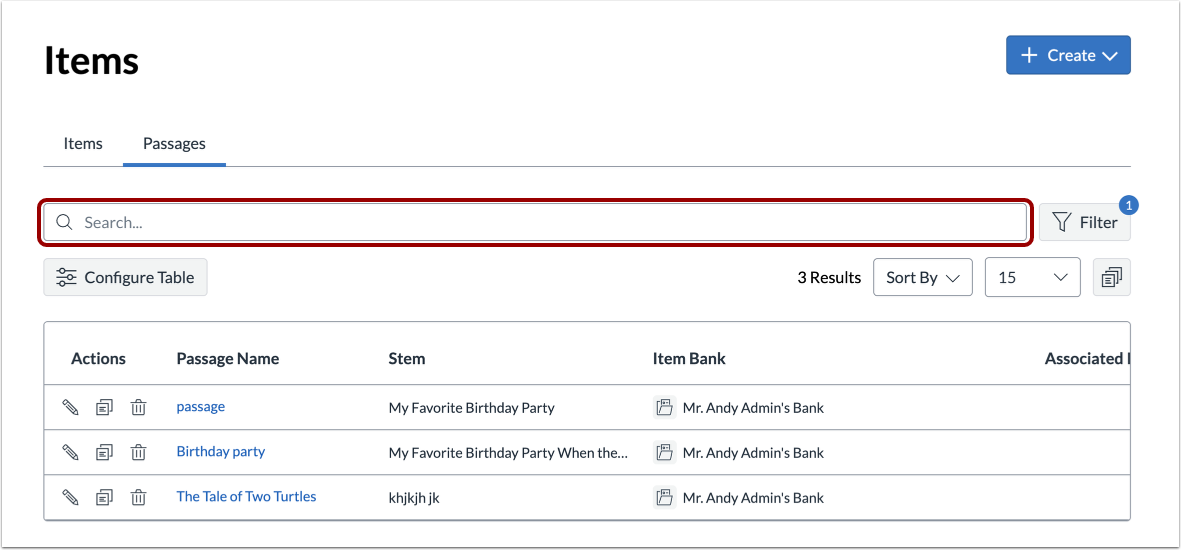Trash the 'Birthday party' passage
The height and width of the screenshot is (550, 1181).
point(138,452)
